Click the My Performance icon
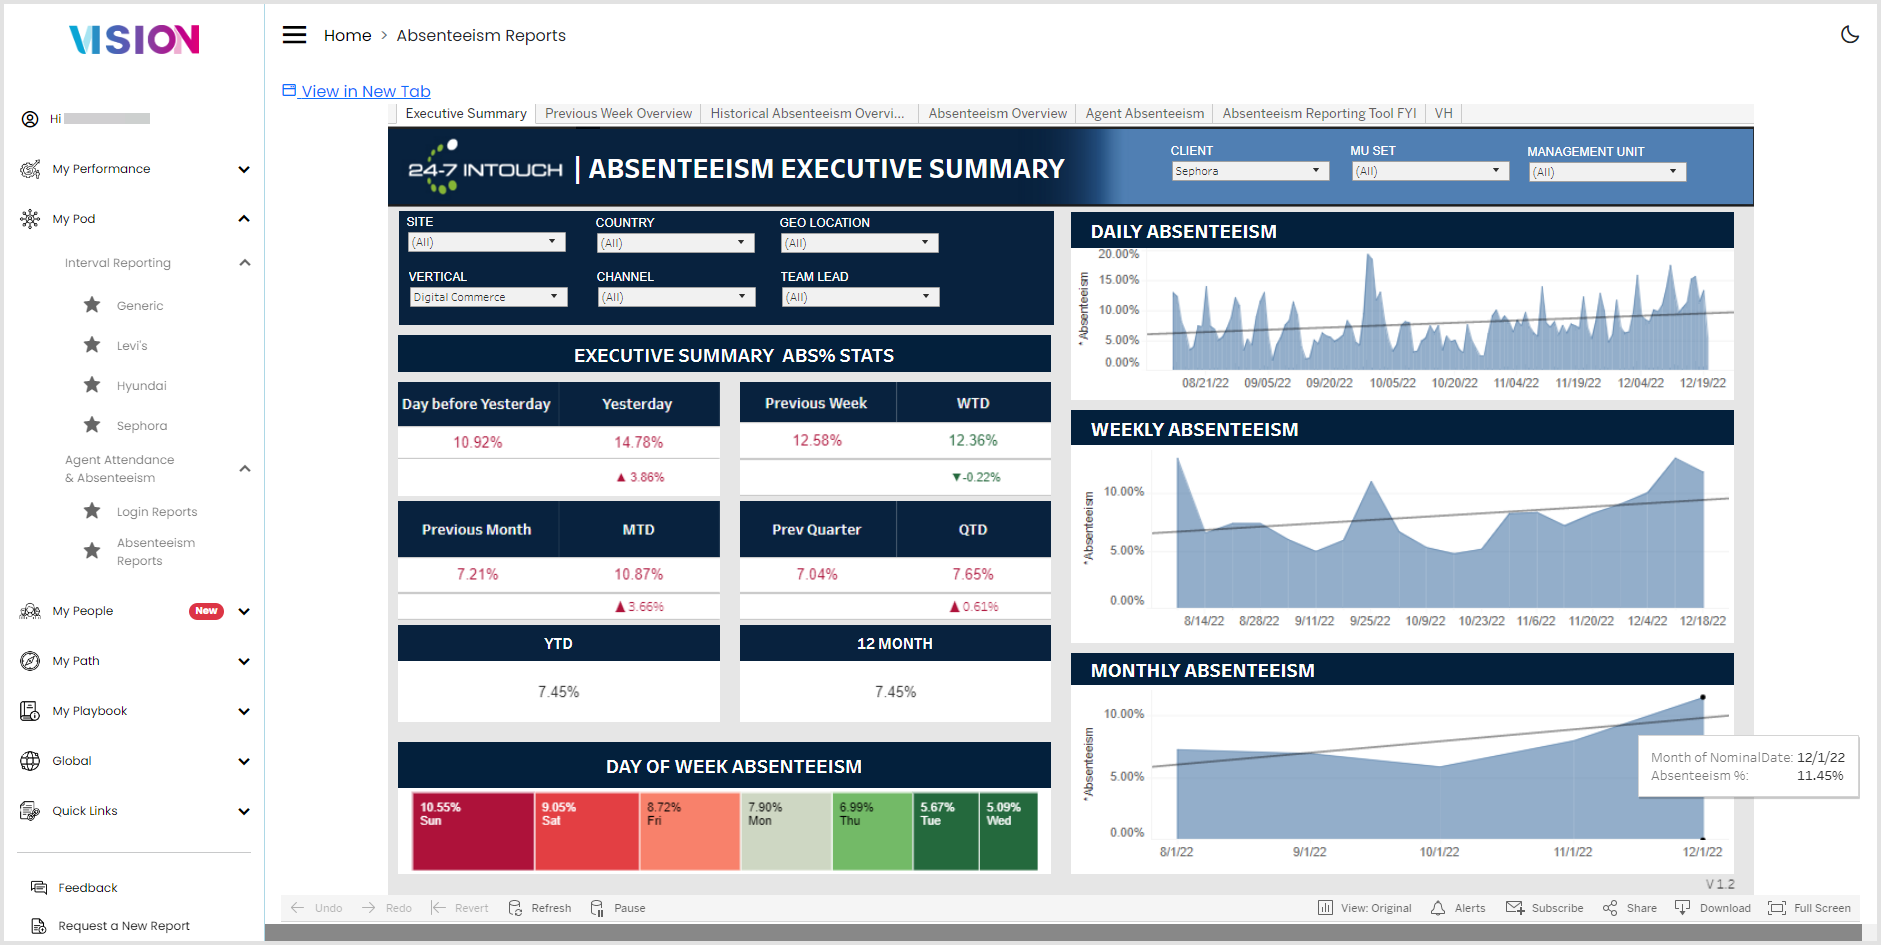Screen dimensions: 1881x945 [30, 169]
